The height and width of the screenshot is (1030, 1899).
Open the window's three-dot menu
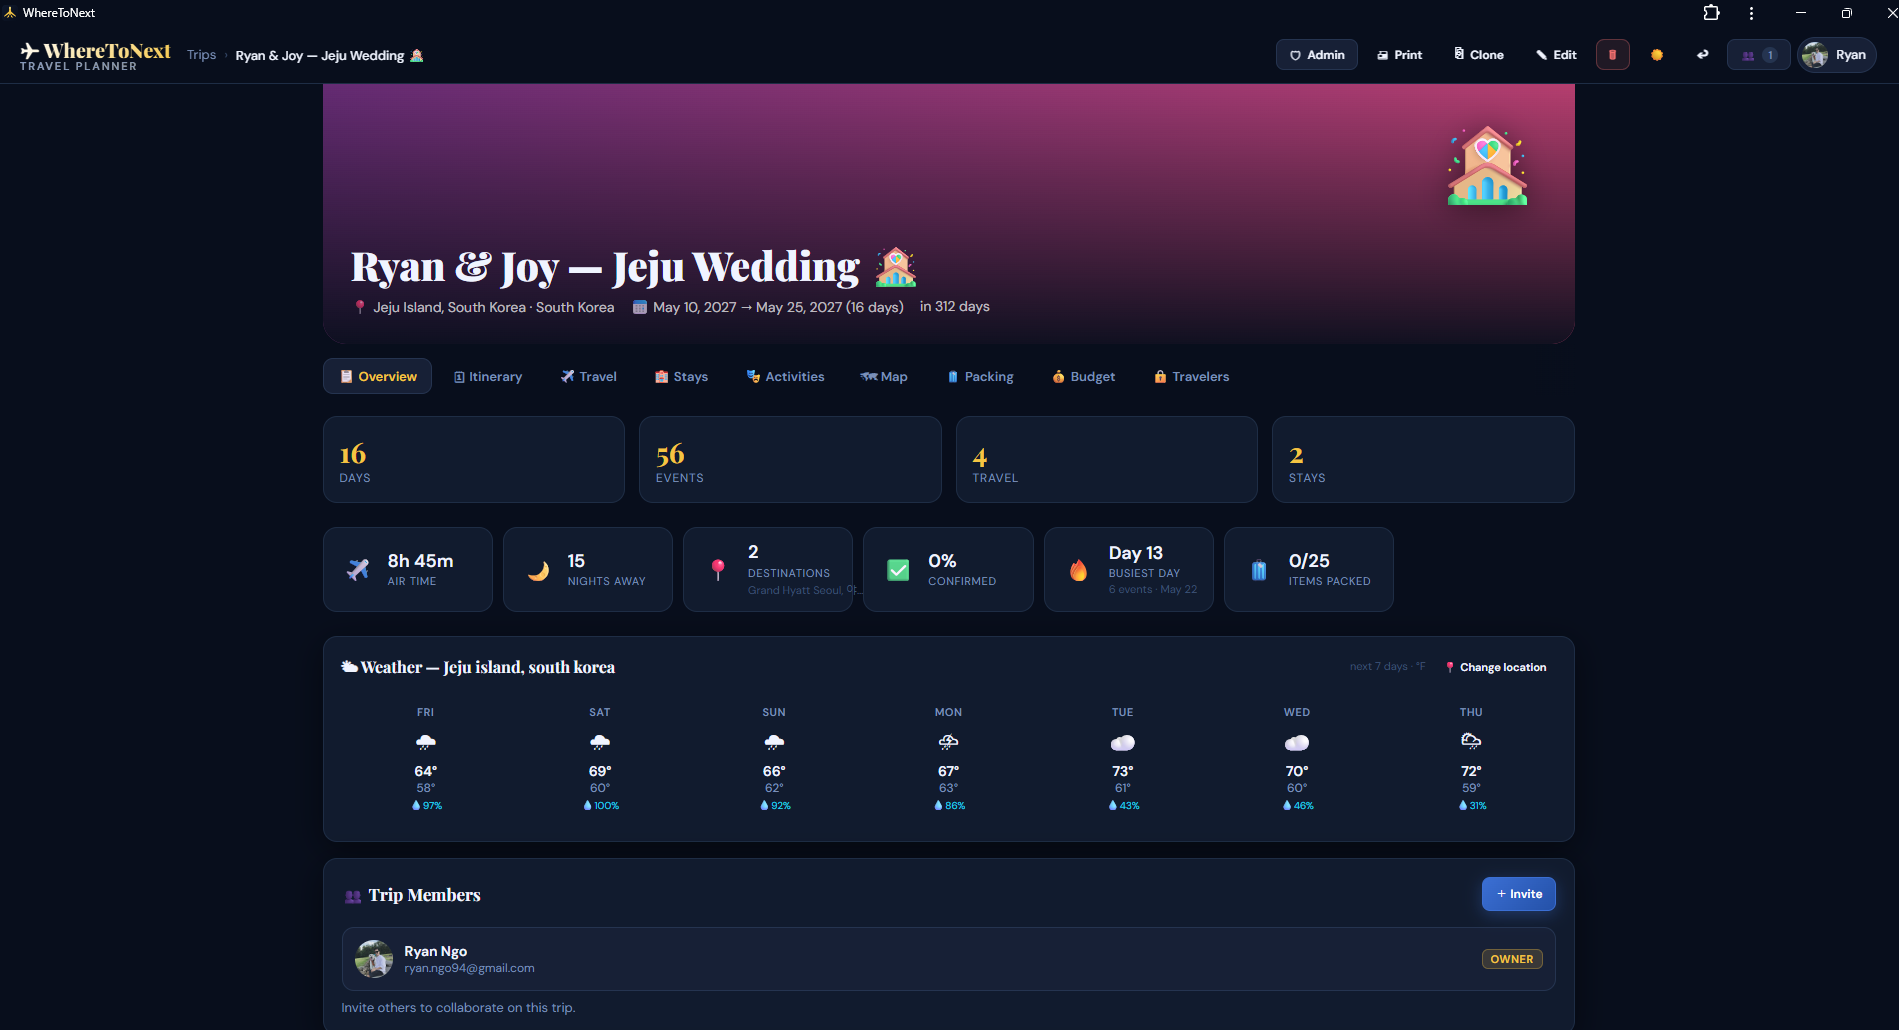click(x=1751, y=13)
